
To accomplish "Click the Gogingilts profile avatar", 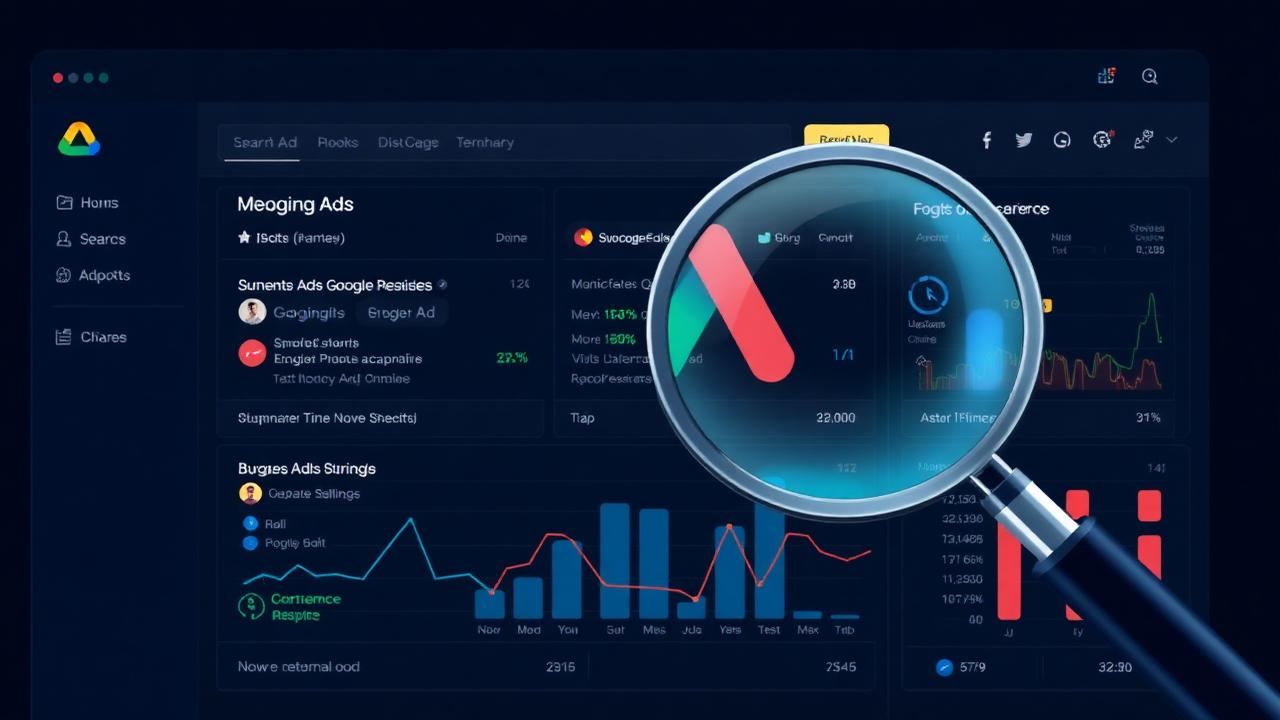I will (x=252, y=312).
